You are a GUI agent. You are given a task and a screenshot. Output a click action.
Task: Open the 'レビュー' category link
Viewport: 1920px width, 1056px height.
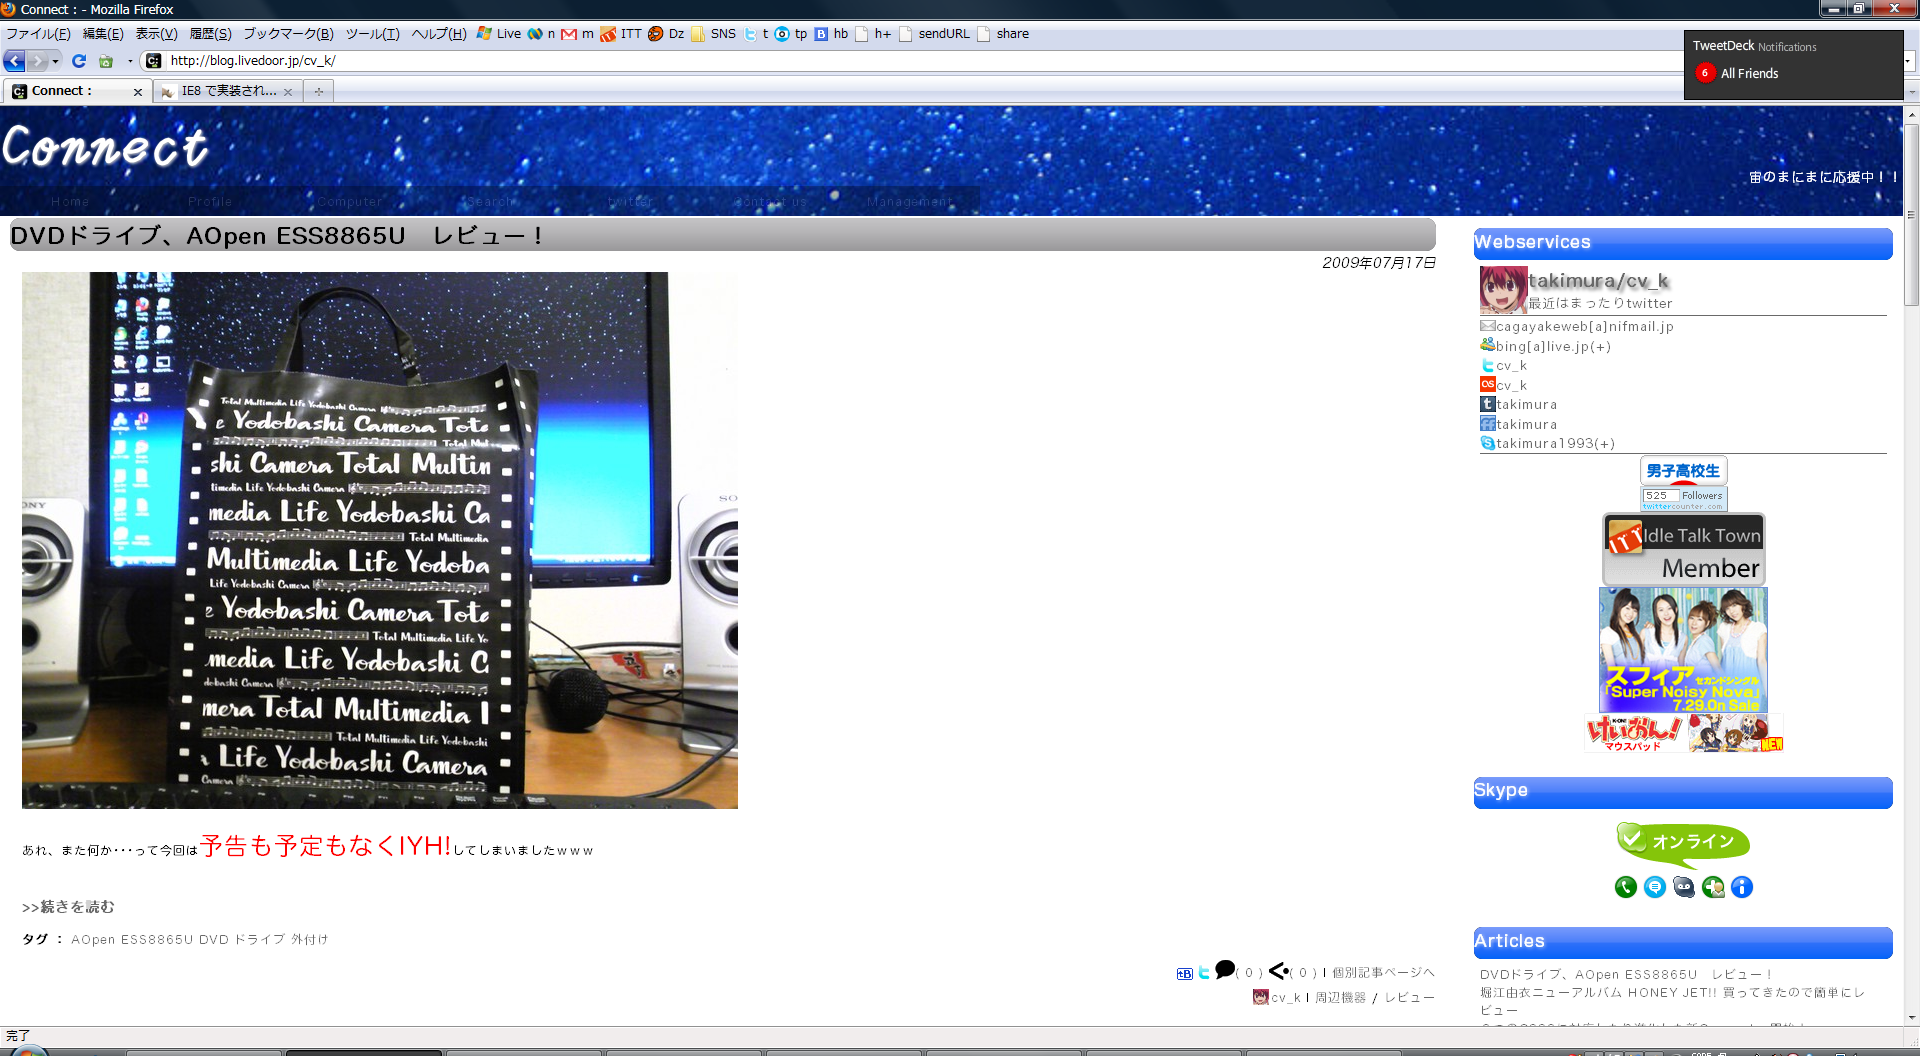click(x=1409, y=998)
